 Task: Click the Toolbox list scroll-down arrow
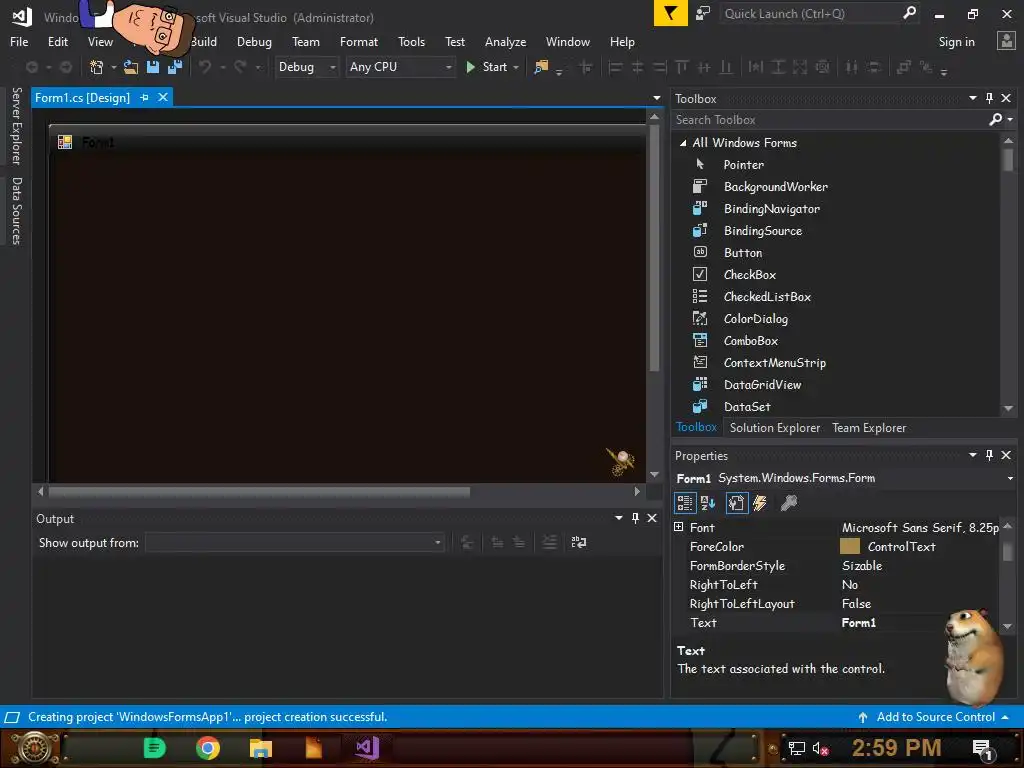click(1008, 408)
